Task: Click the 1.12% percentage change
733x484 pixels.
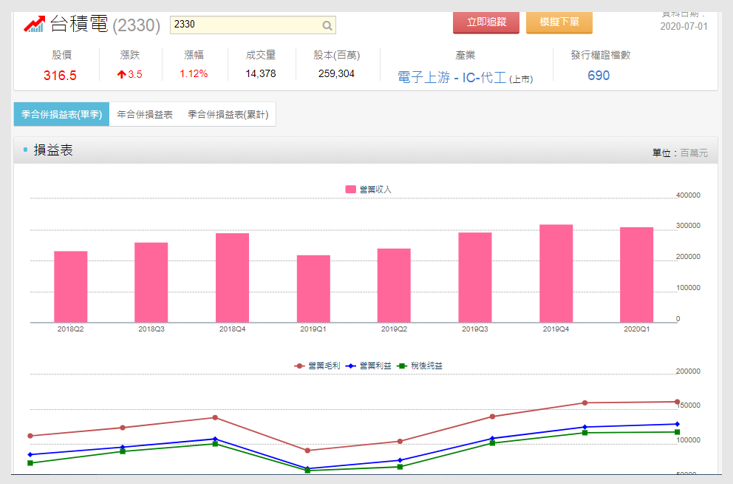Action: pos(194,73)
